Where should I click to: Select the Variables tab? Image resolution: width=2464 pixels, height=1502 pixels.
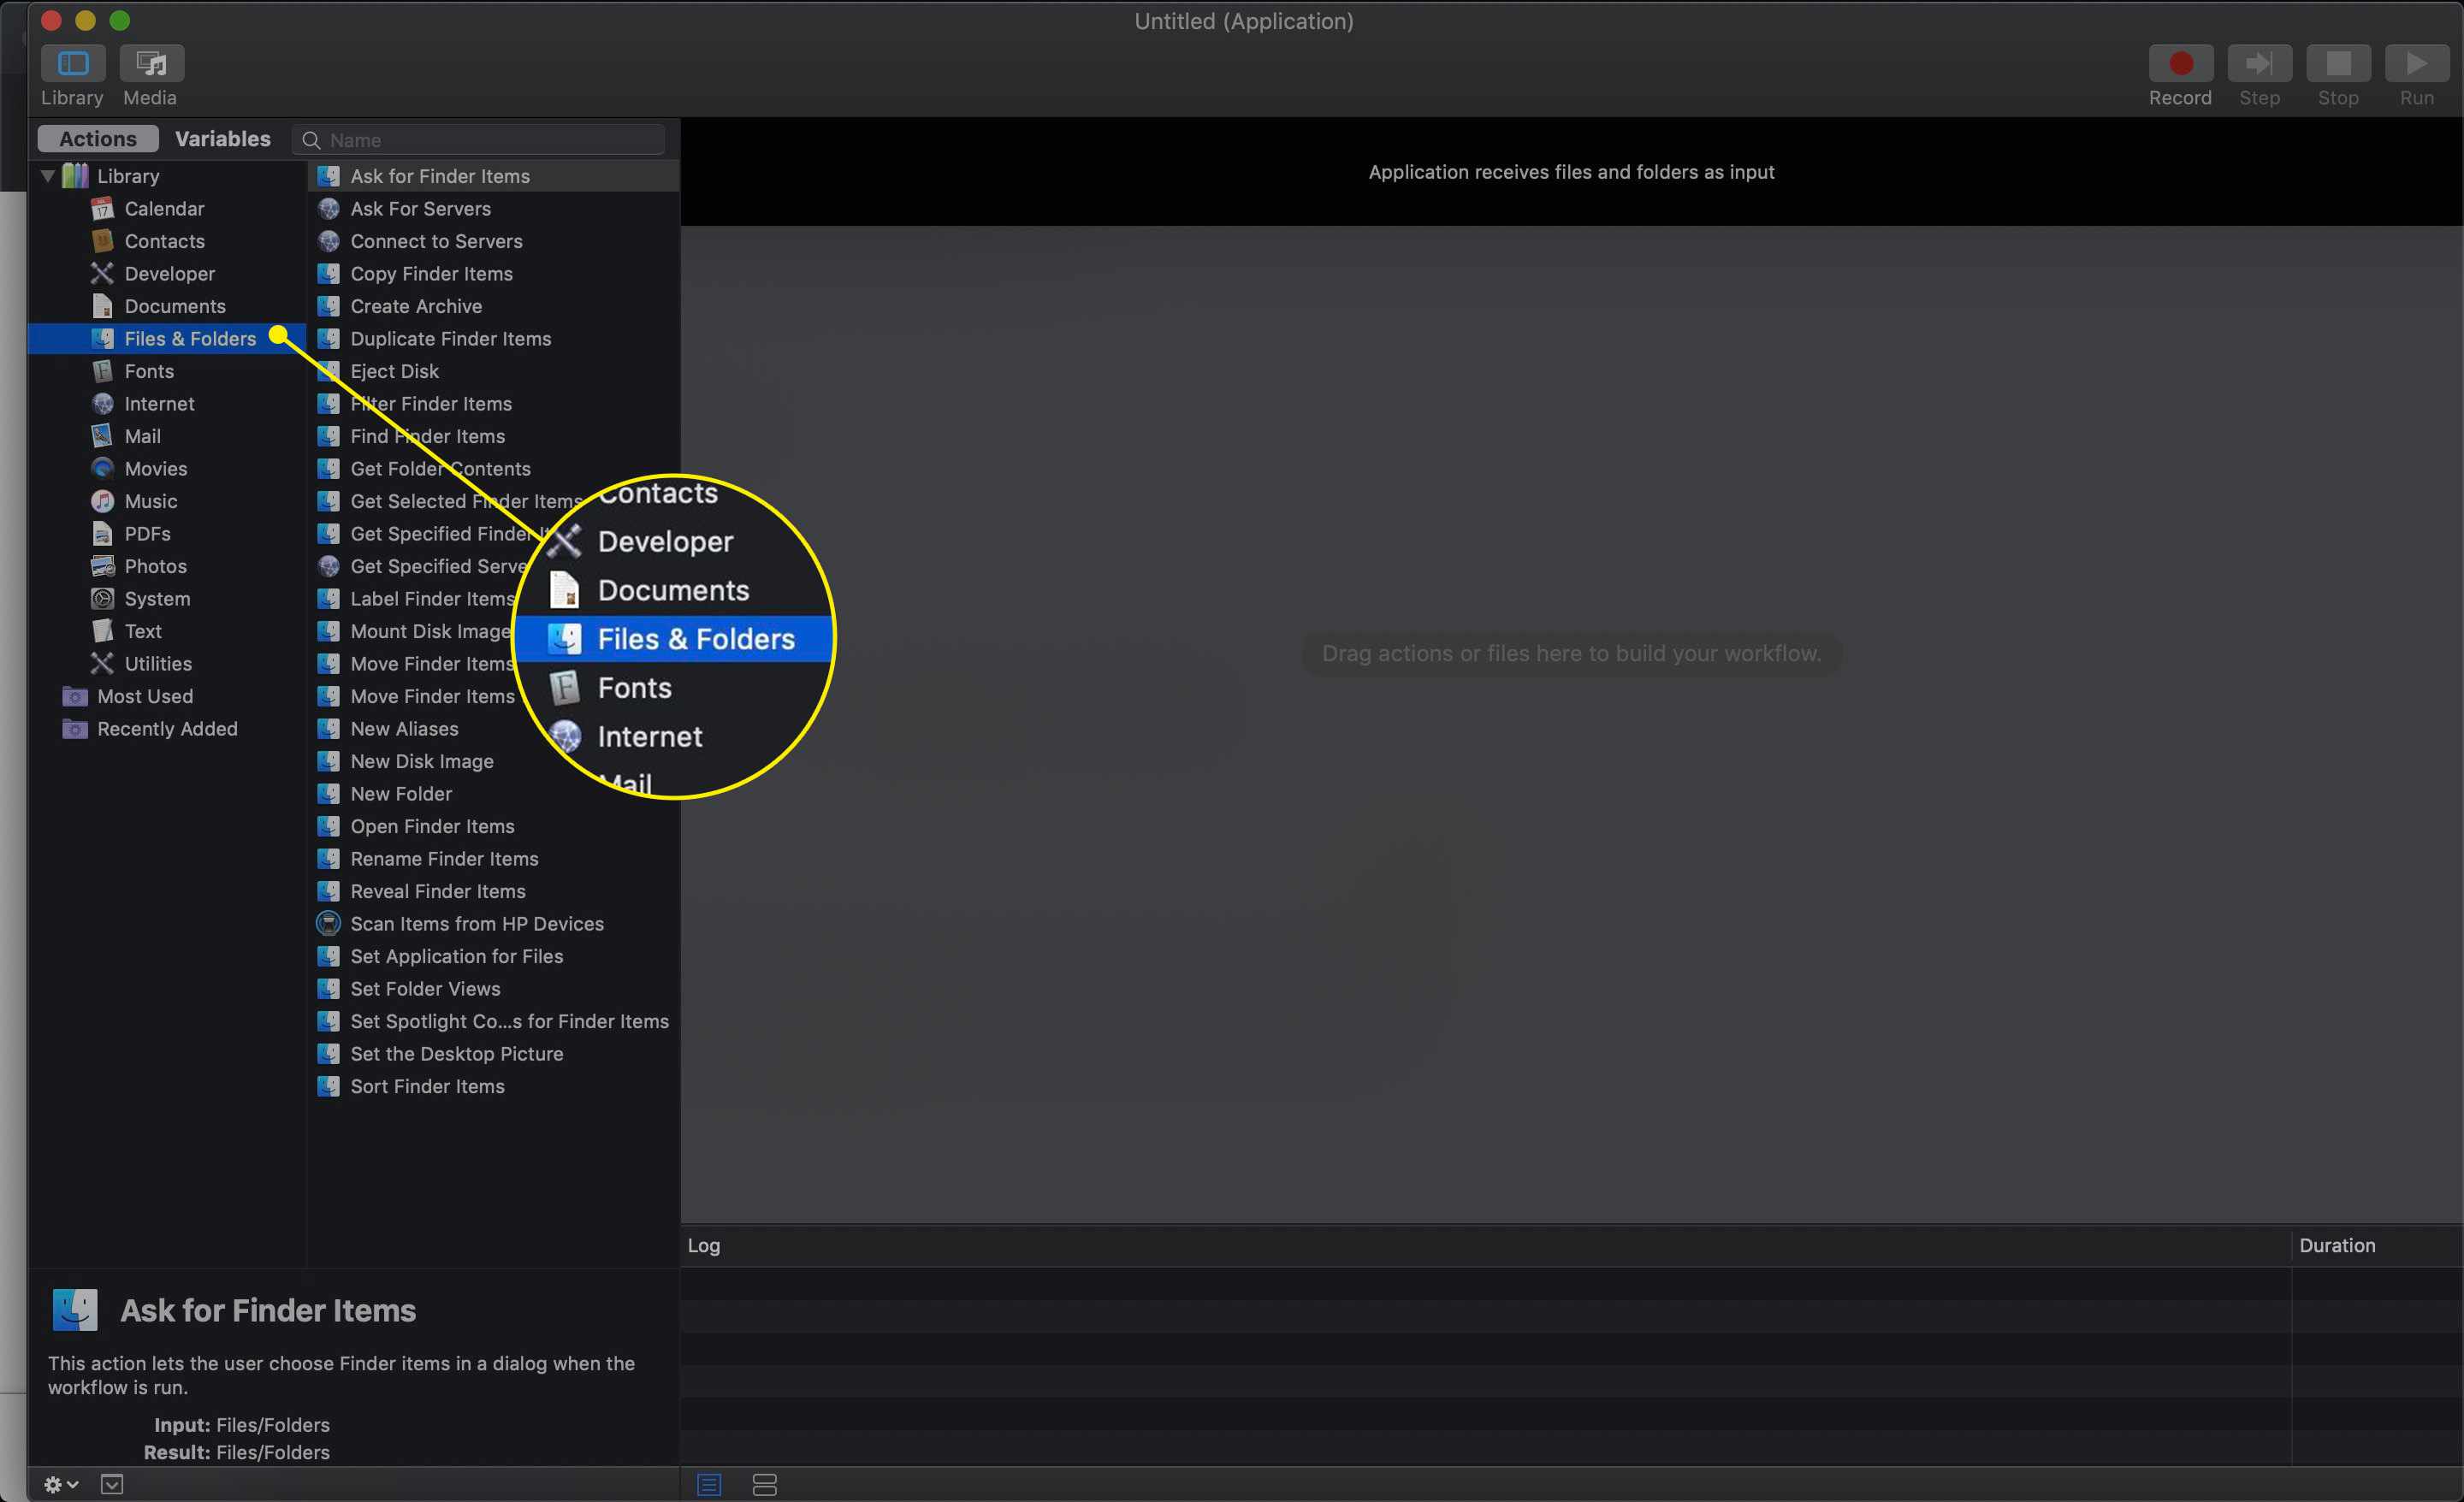(x=223, y=139)
